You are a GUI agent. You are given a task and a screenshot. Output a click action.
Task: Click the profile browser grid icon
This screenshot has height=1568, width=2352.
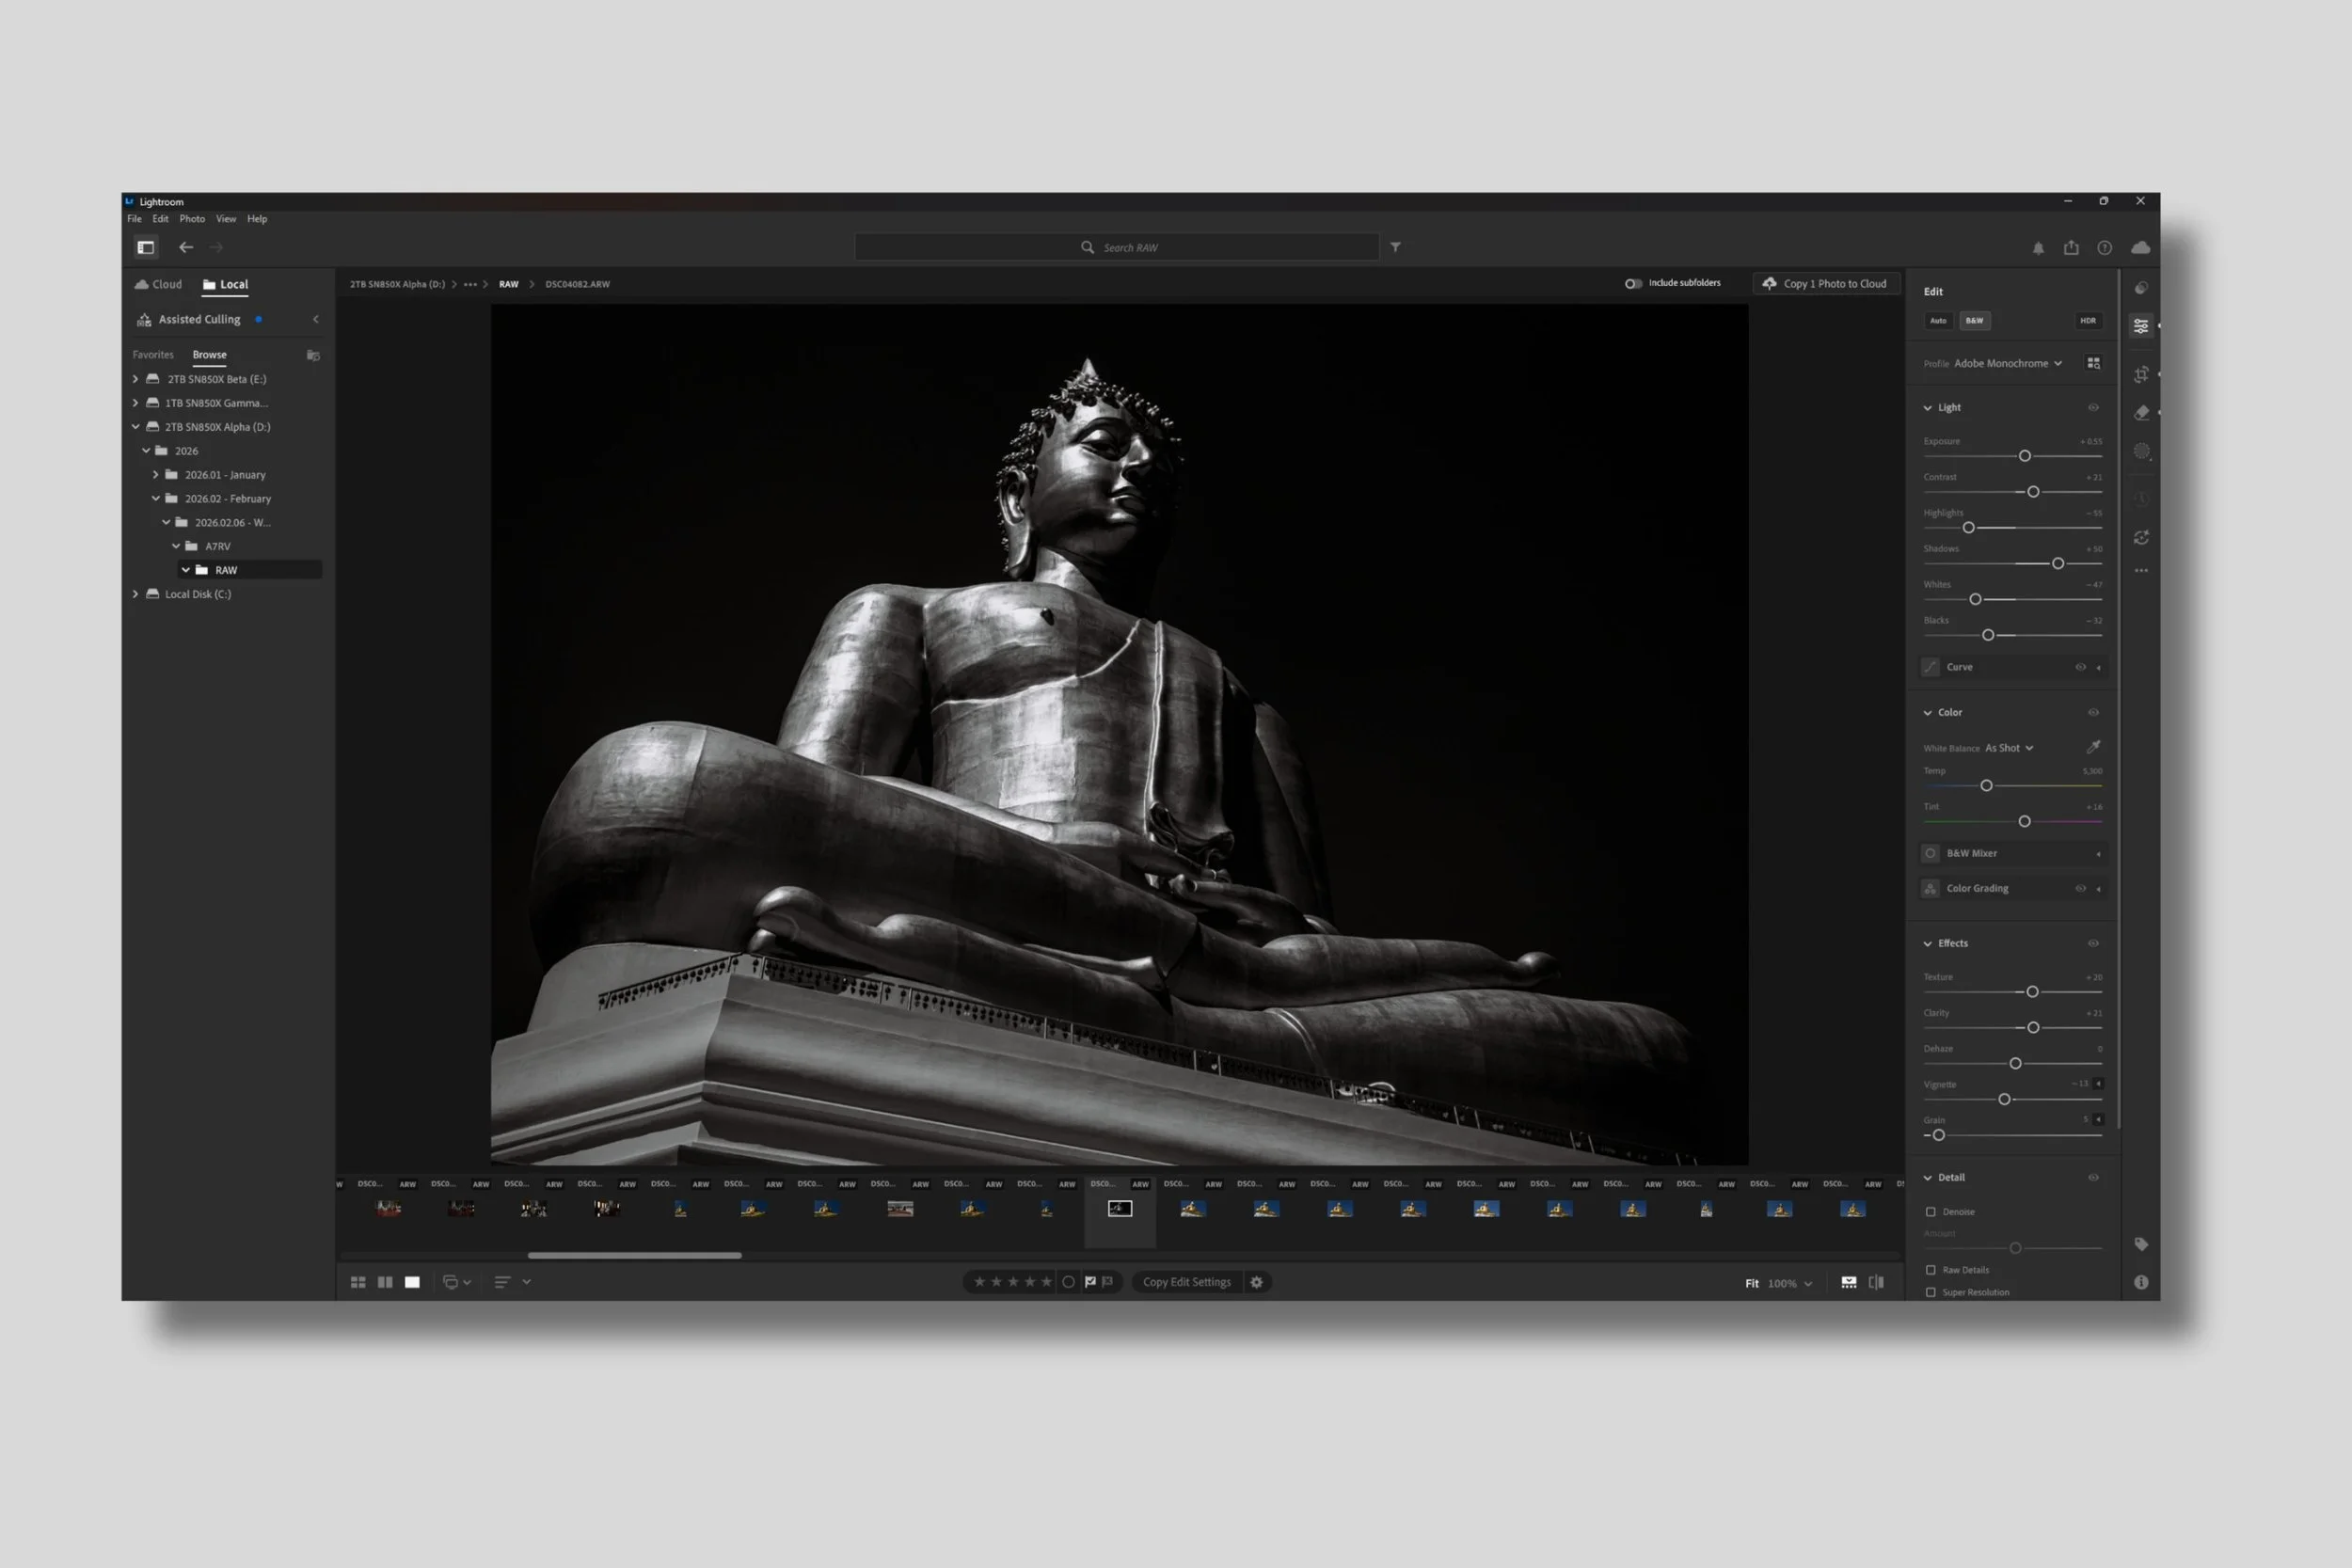point(2093,363)
